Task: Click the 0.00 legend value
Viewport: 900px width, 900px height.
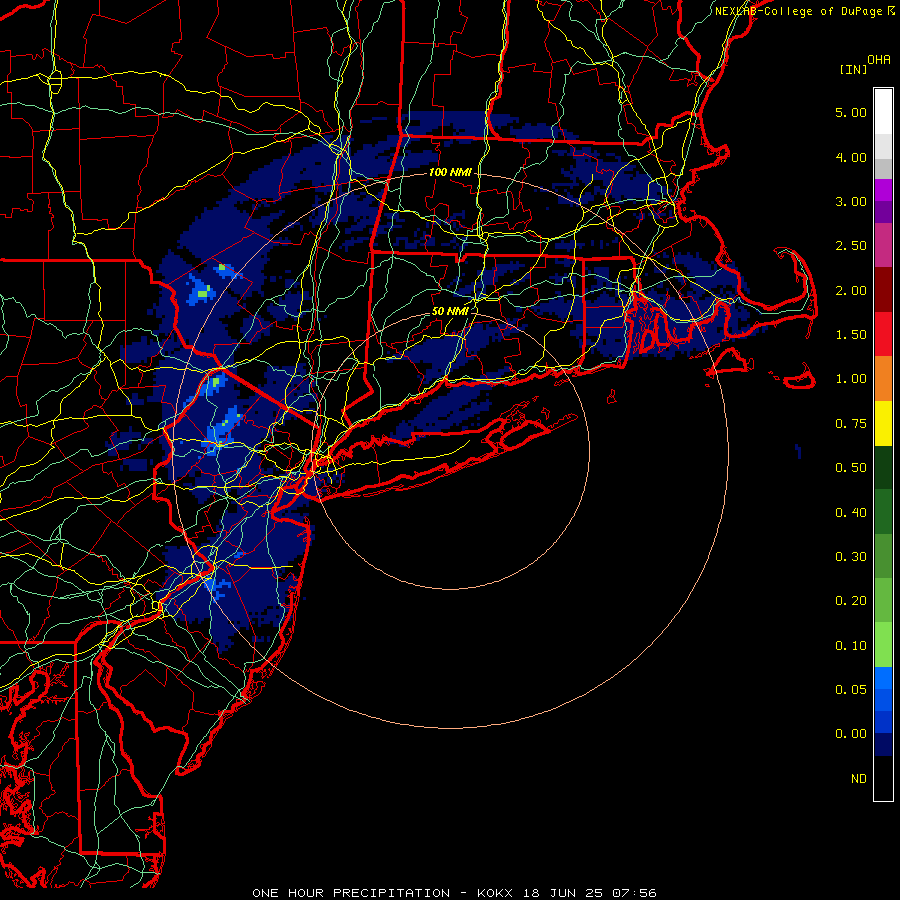Action: click(851, 734)
